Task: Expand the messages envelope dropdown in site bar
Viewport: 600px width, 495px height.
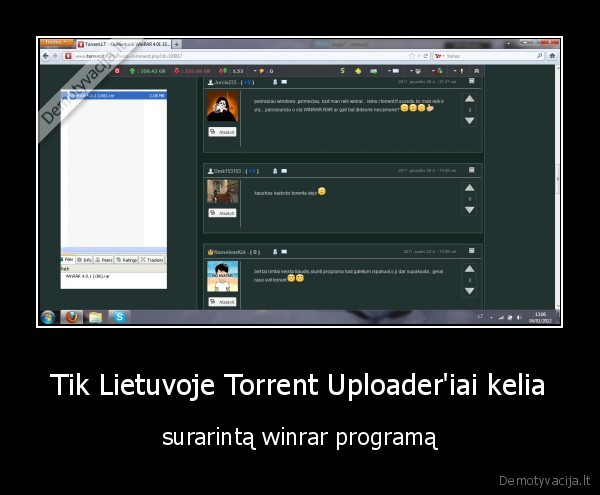Action: tap(394, 71)
